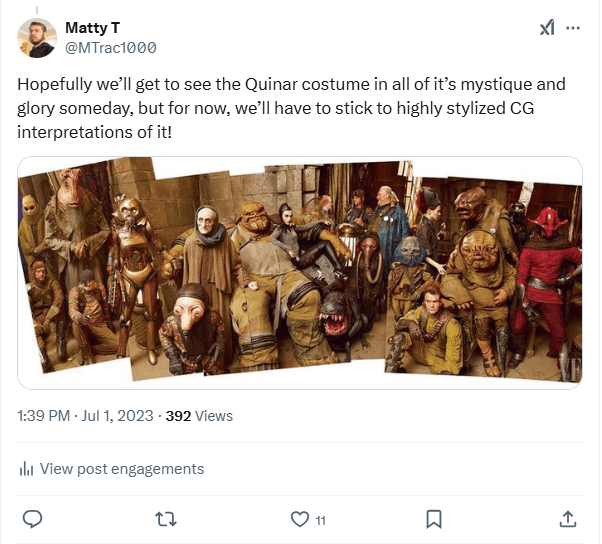Open the attached alien costume group photo

pos(300,272)
